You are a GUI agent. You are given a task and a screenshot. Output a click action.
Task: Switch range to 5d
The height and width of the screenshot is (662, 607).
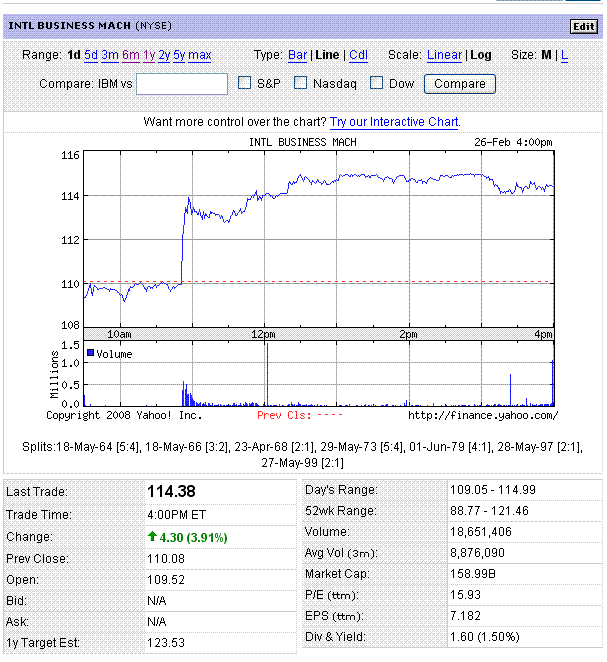(91, 55)
